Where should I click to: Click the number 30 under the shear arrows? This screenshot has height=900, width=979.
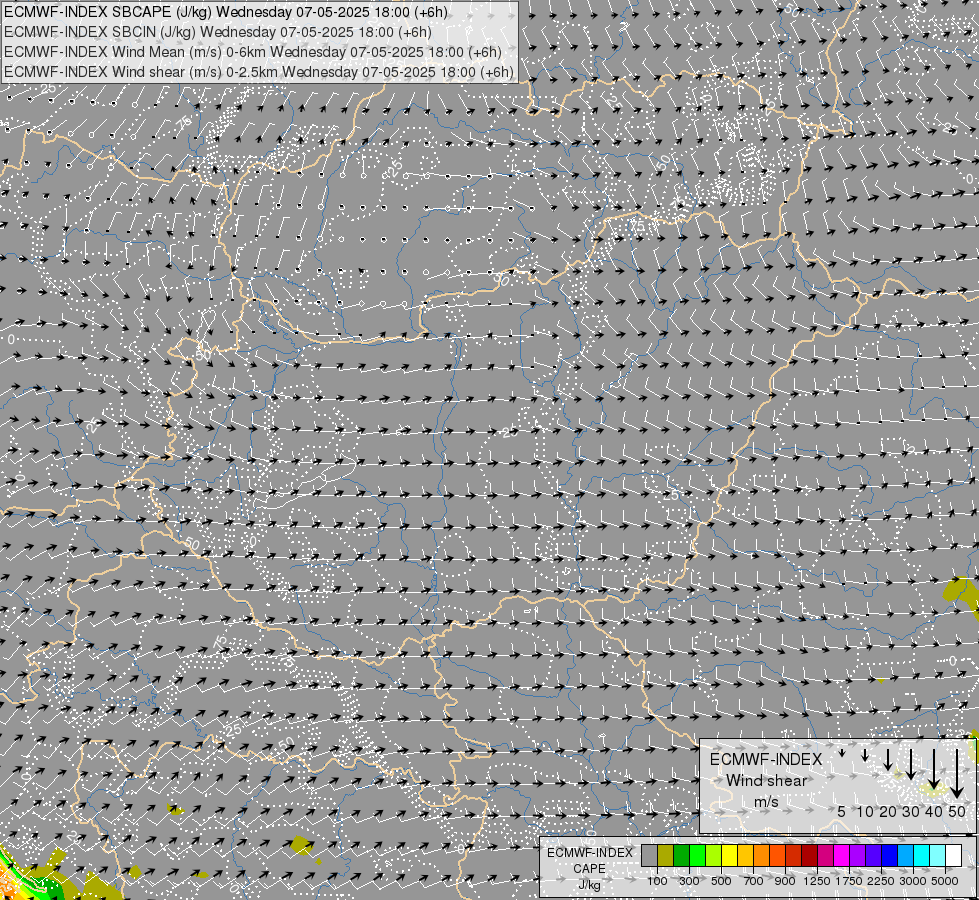[x=911, y=811]
